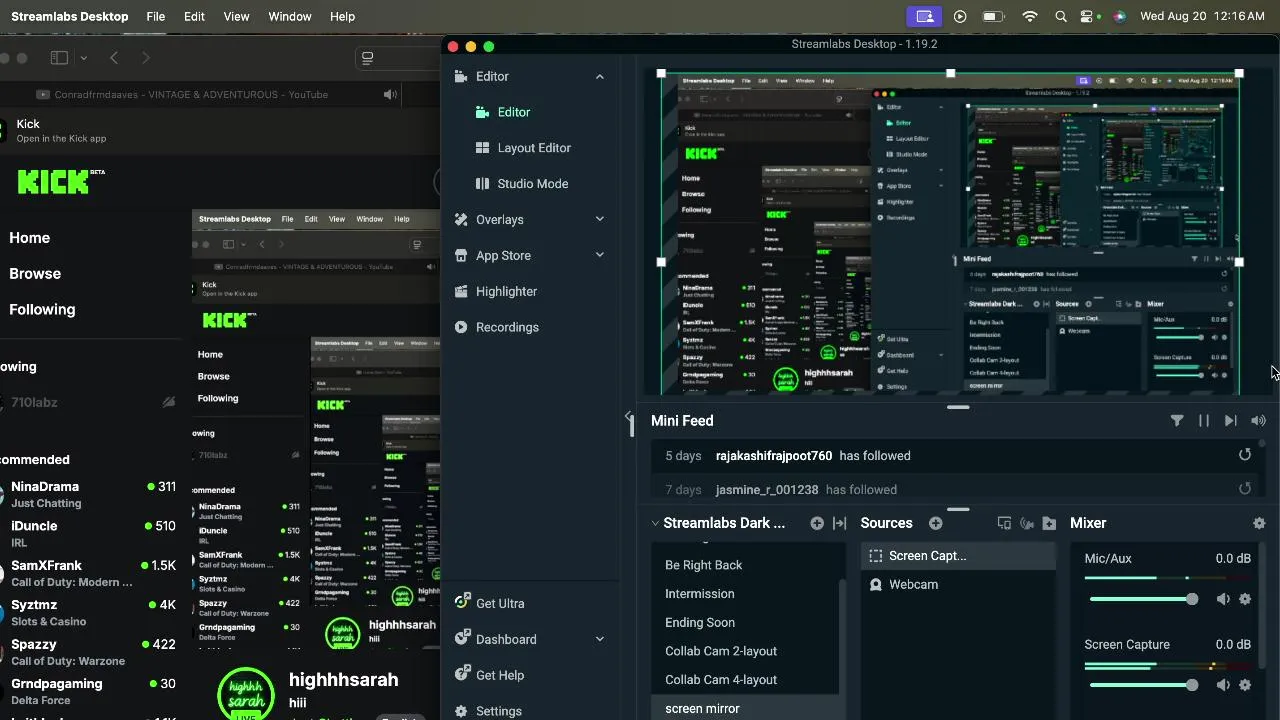Open Mic/Aux channel settings gear
Viewport: 1280px width, 720px height.
pos(1245,599)
